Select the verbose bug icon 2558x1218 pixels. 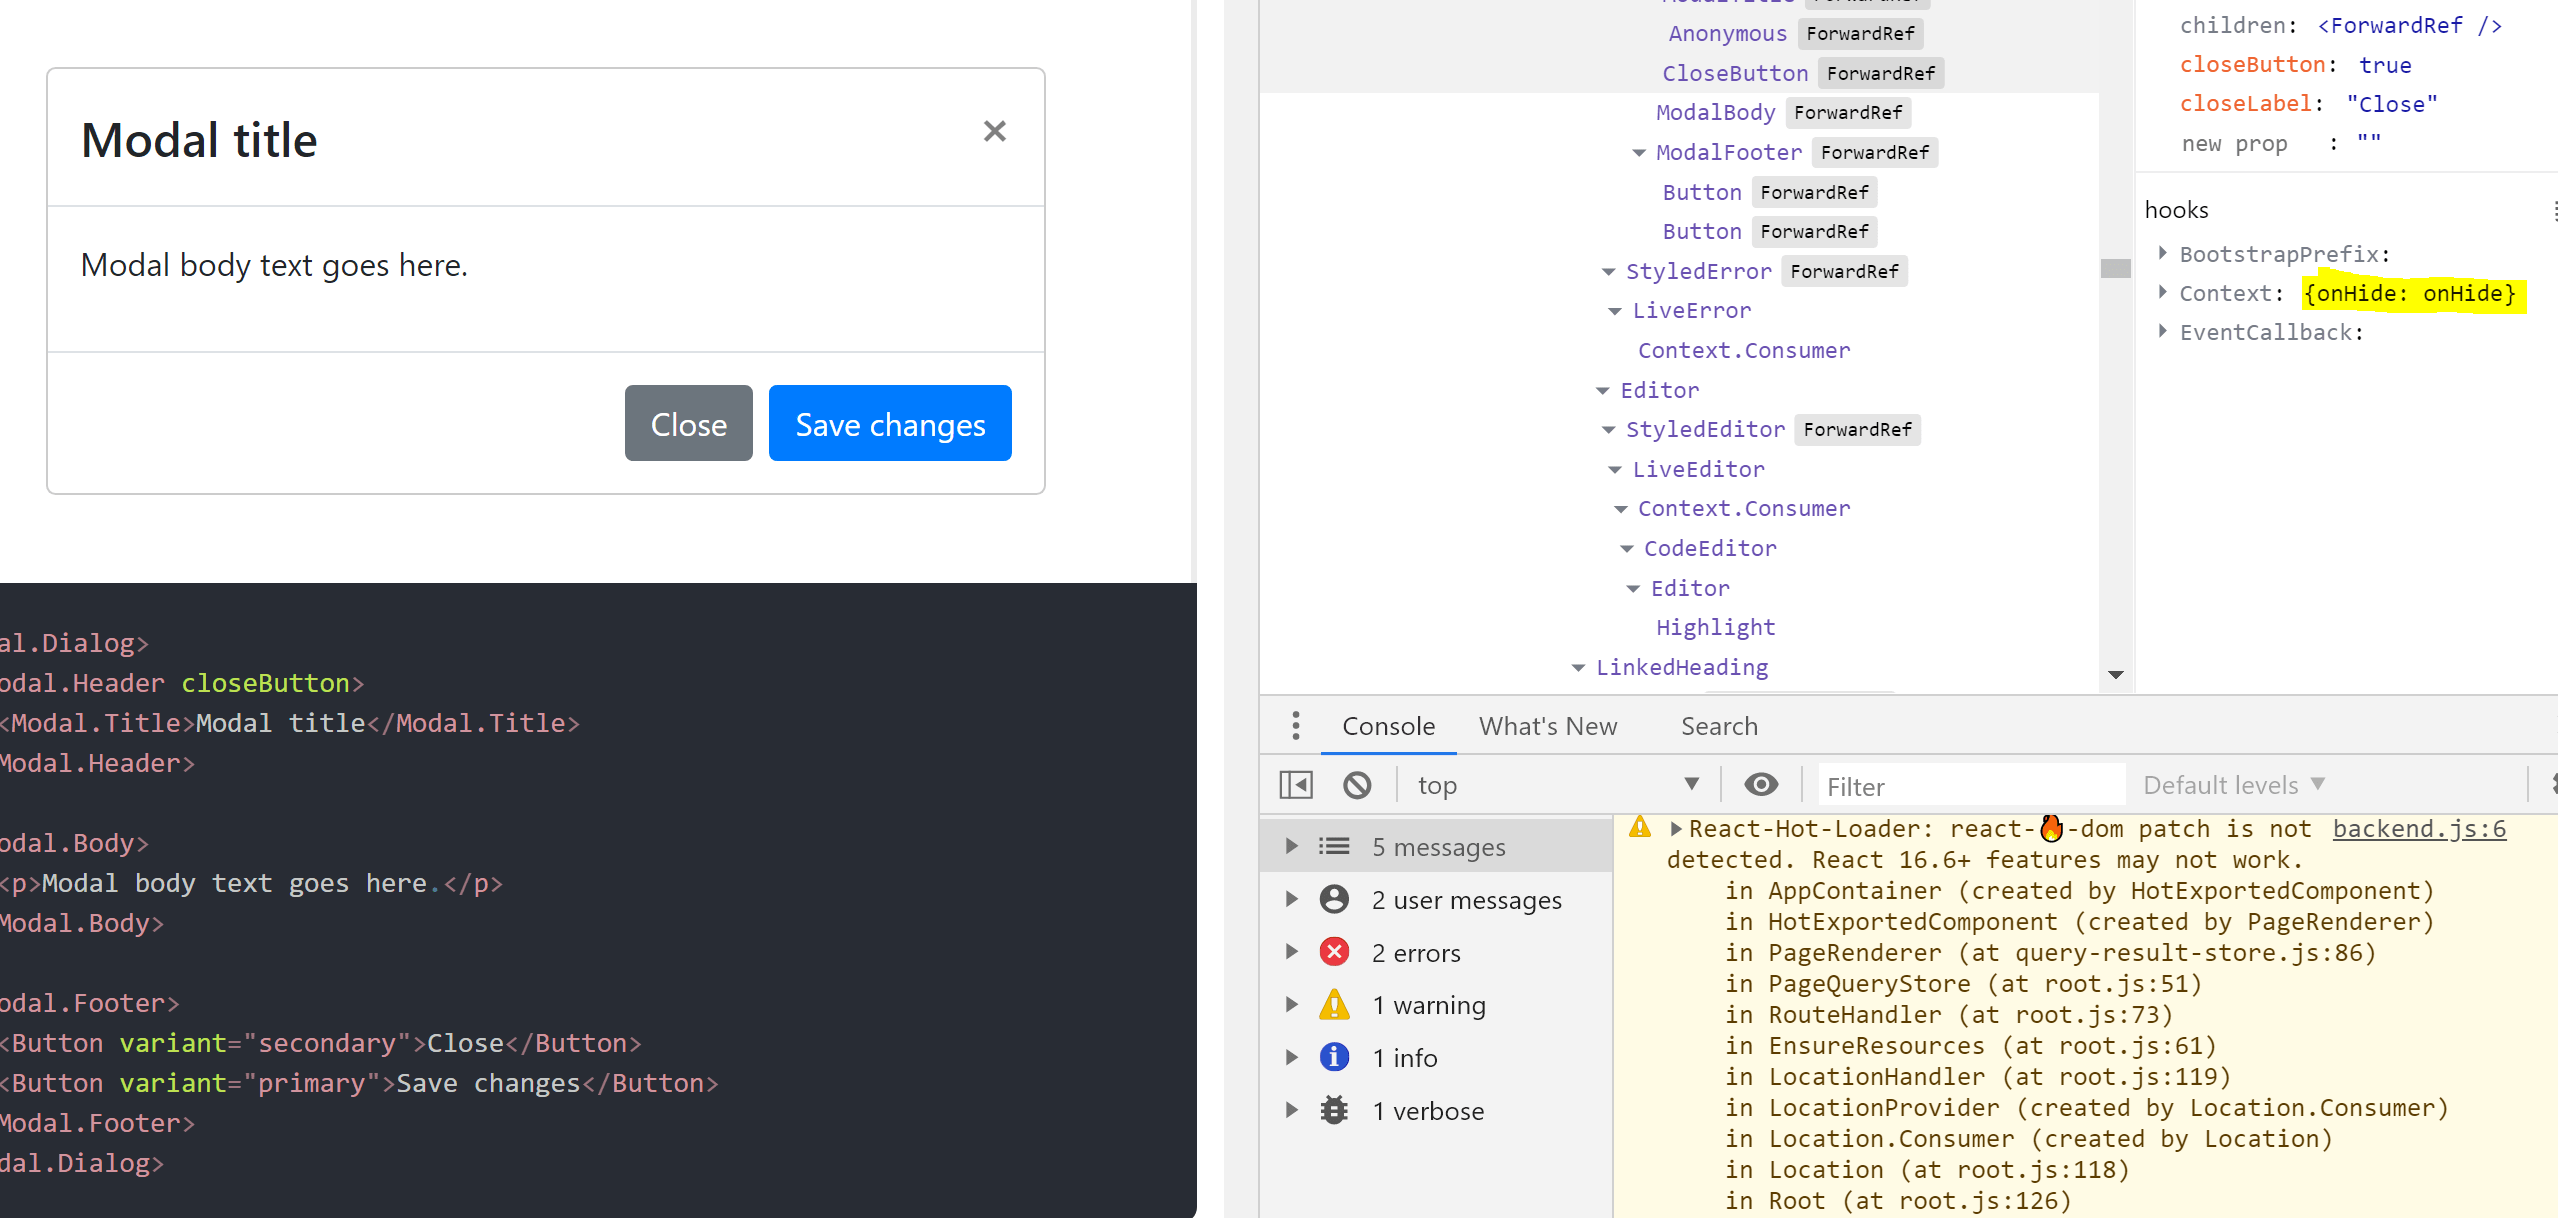(x=1334, y=1110)
